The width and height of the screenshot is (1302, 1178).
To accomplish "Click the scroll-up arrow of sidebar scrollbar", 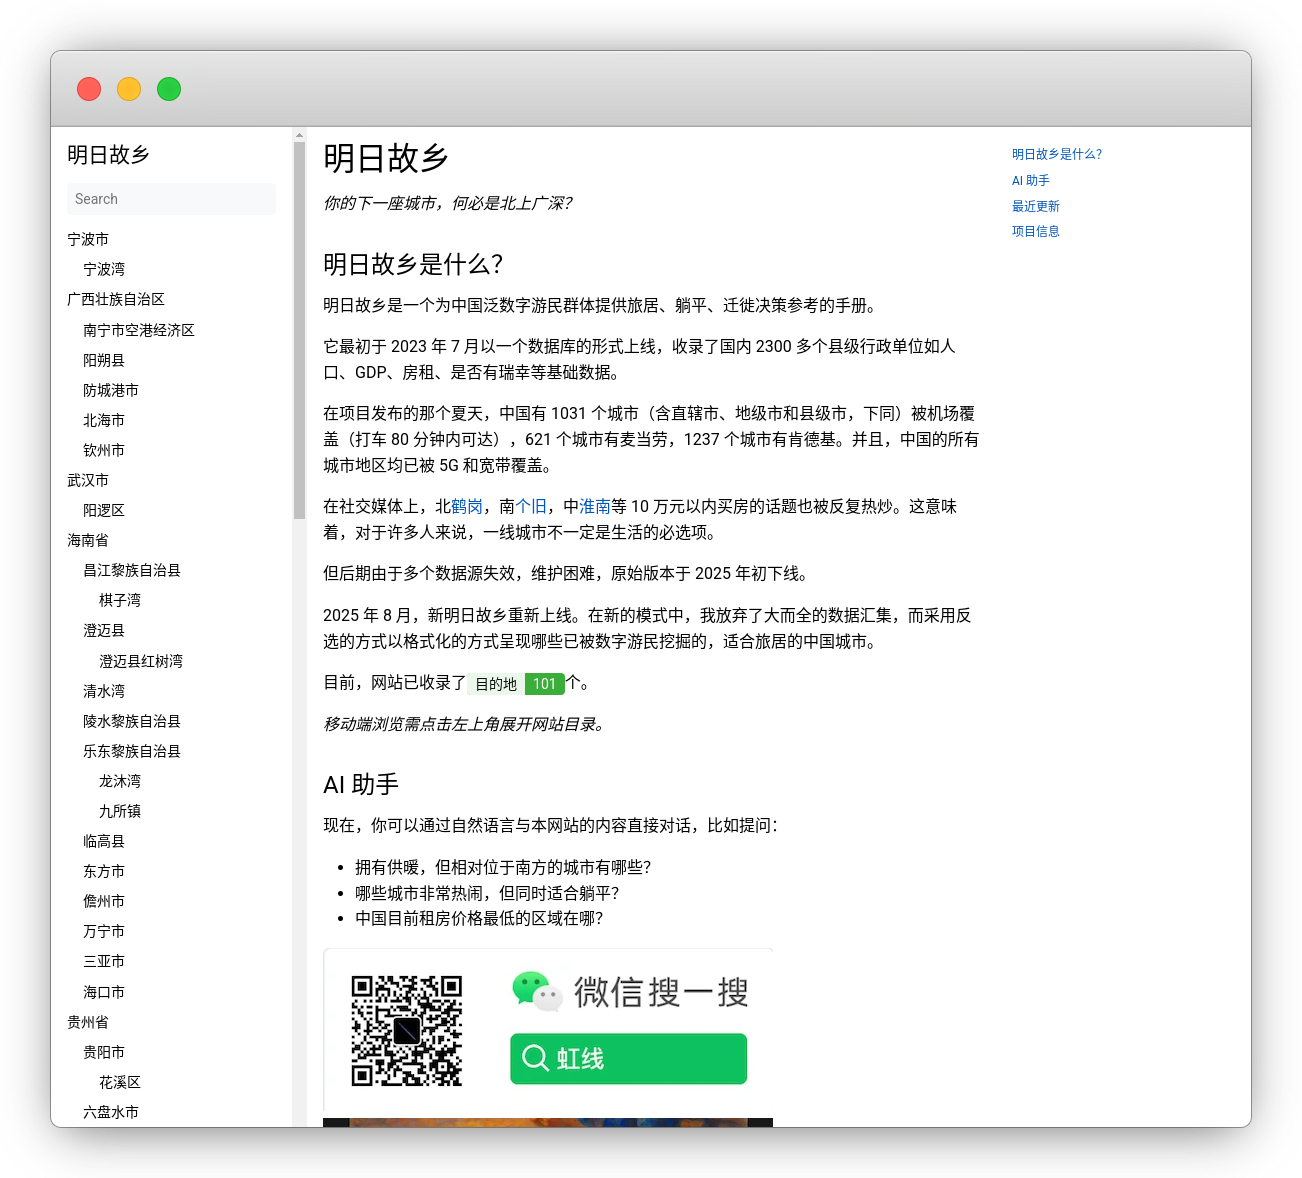I will coord(299,135).
